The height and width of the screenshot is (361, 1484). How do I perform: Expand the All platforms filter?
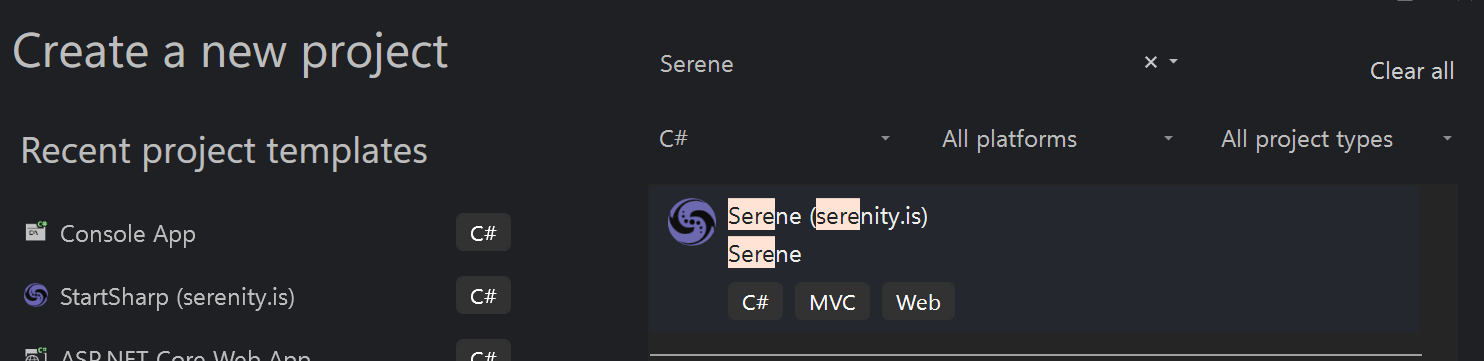[1057, 139]
